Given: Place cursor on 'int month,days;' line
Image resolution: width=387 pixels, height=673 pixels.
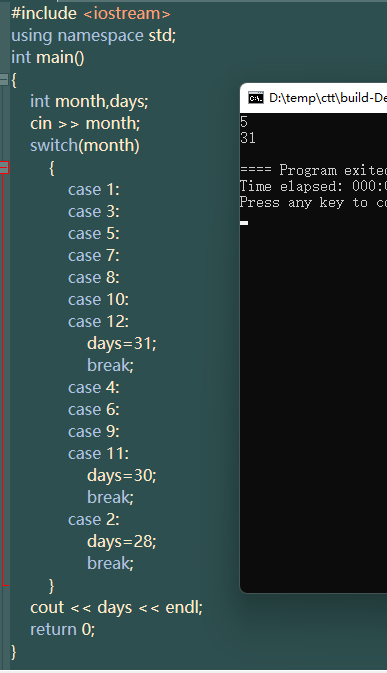Looking at the screenshot, I should [89, 102].
